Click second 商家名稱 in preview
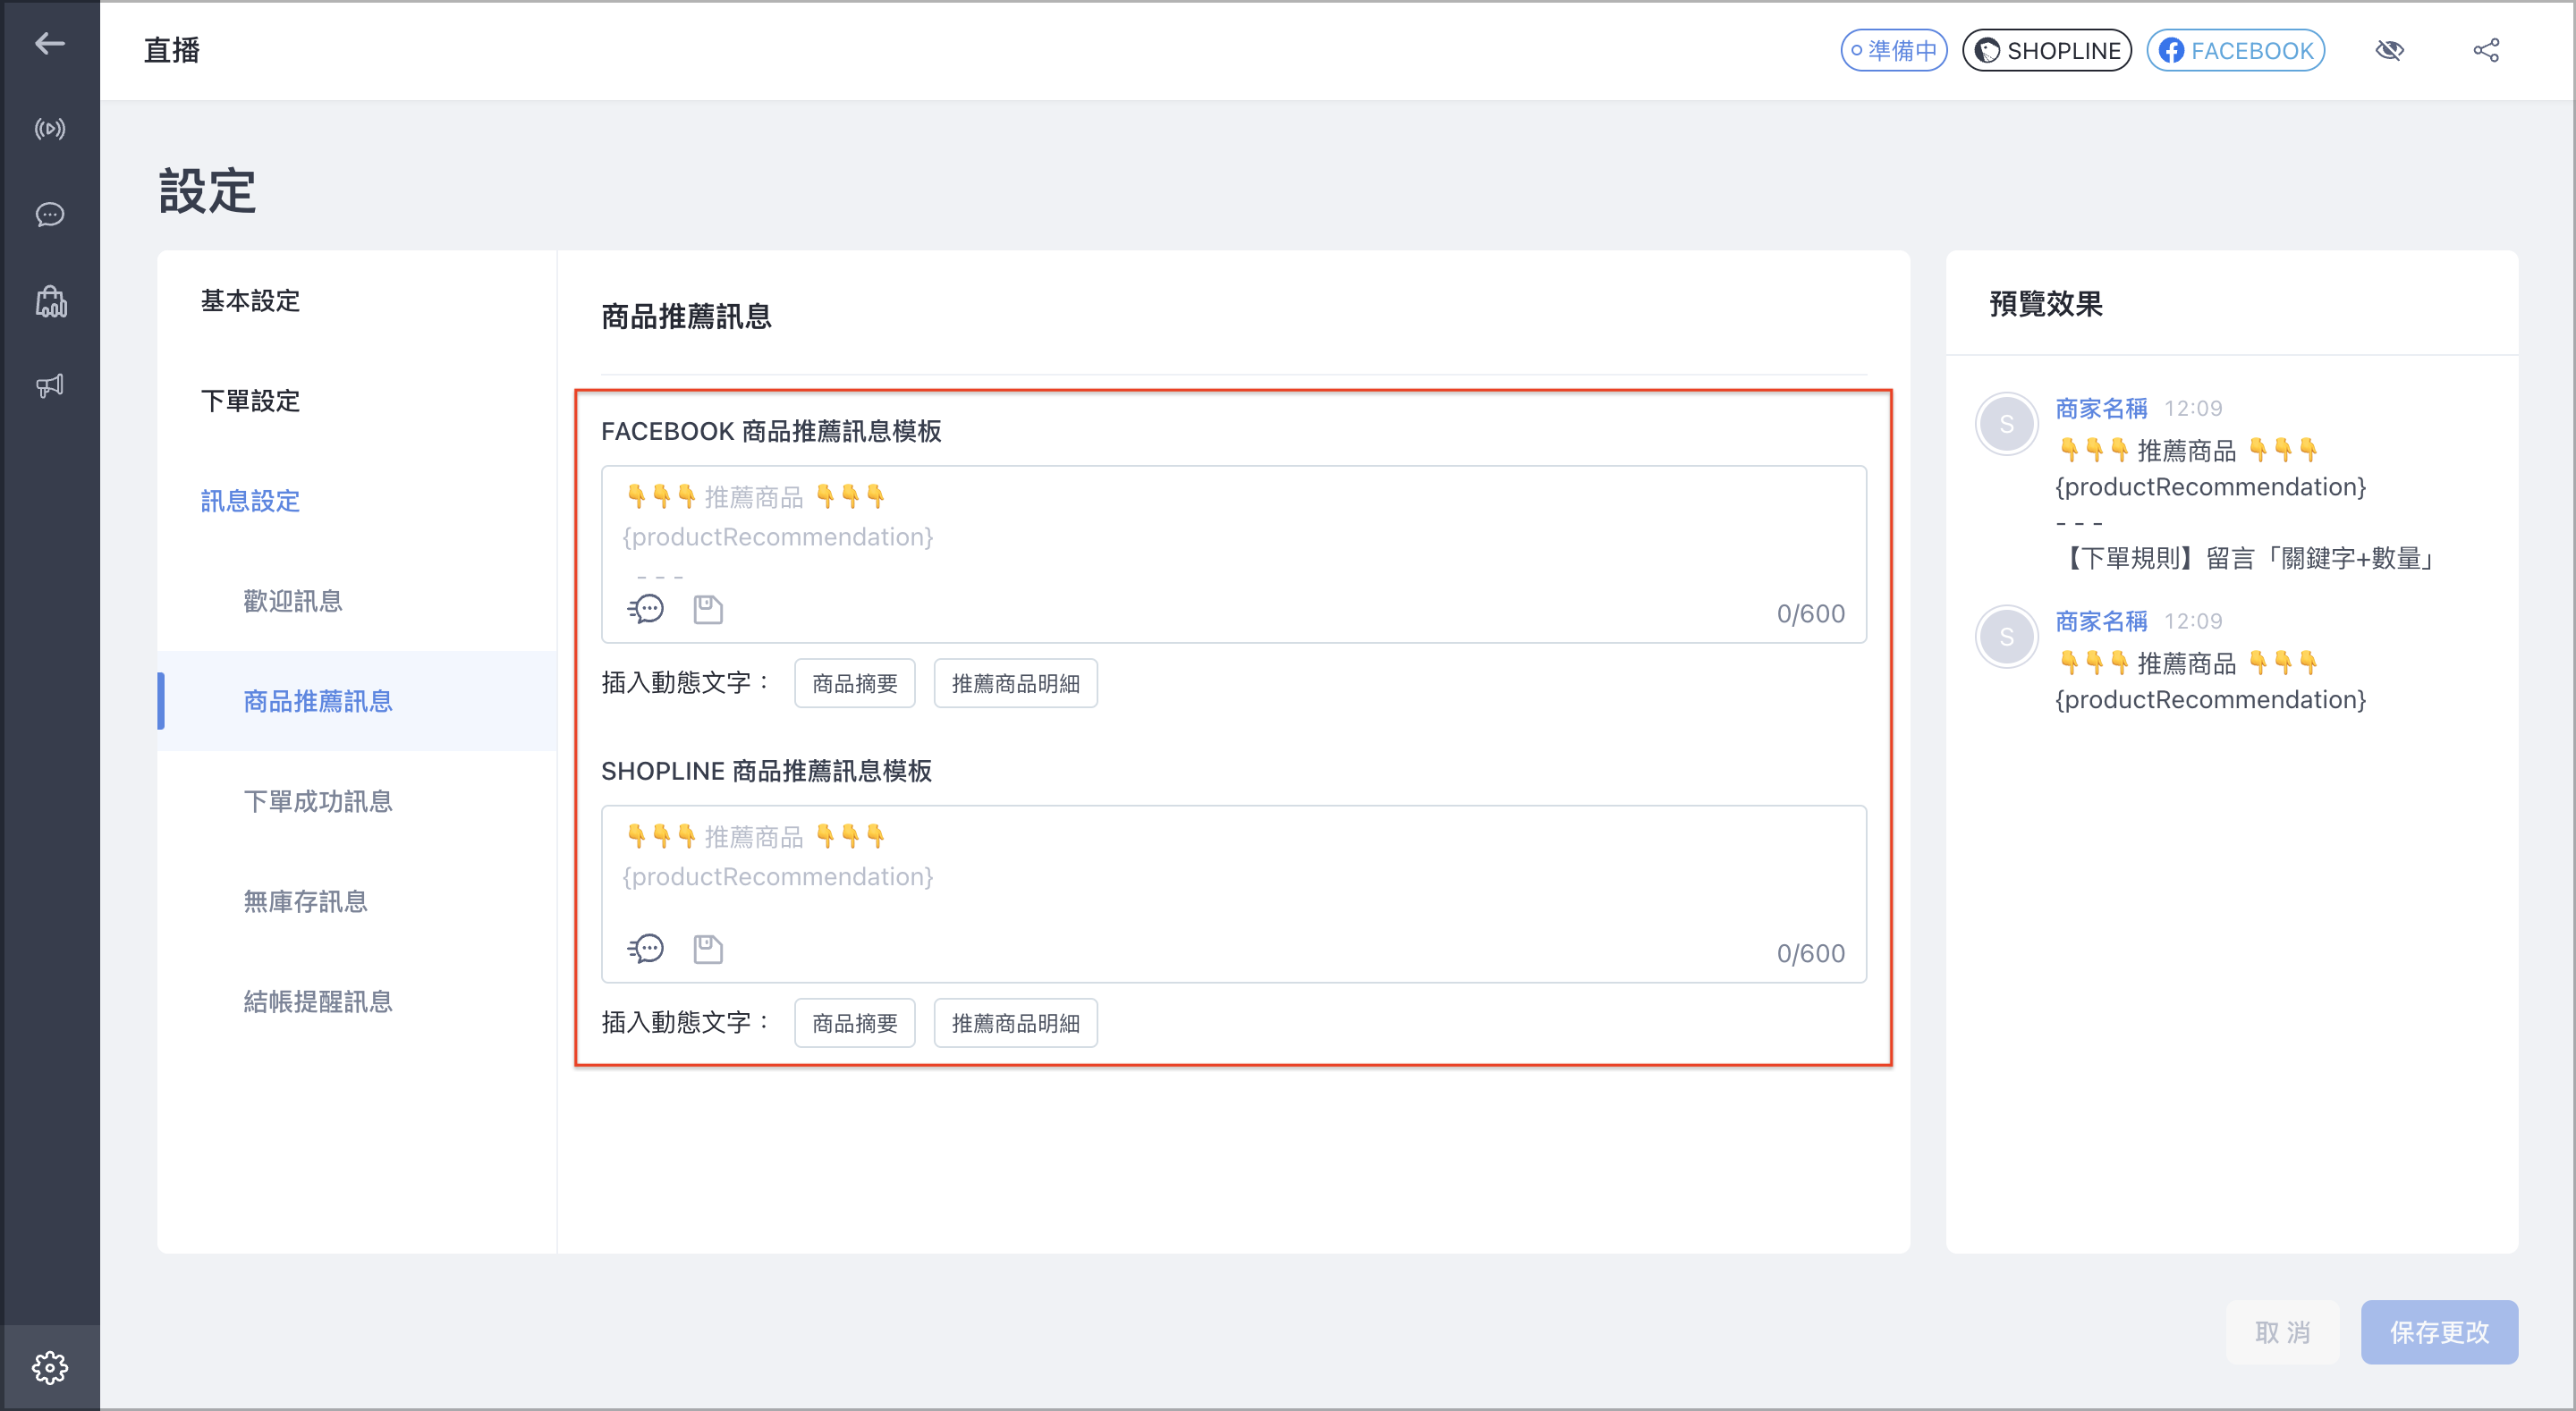The height and width of the screenshot is (1411, 2576). tap(2101, 621)
